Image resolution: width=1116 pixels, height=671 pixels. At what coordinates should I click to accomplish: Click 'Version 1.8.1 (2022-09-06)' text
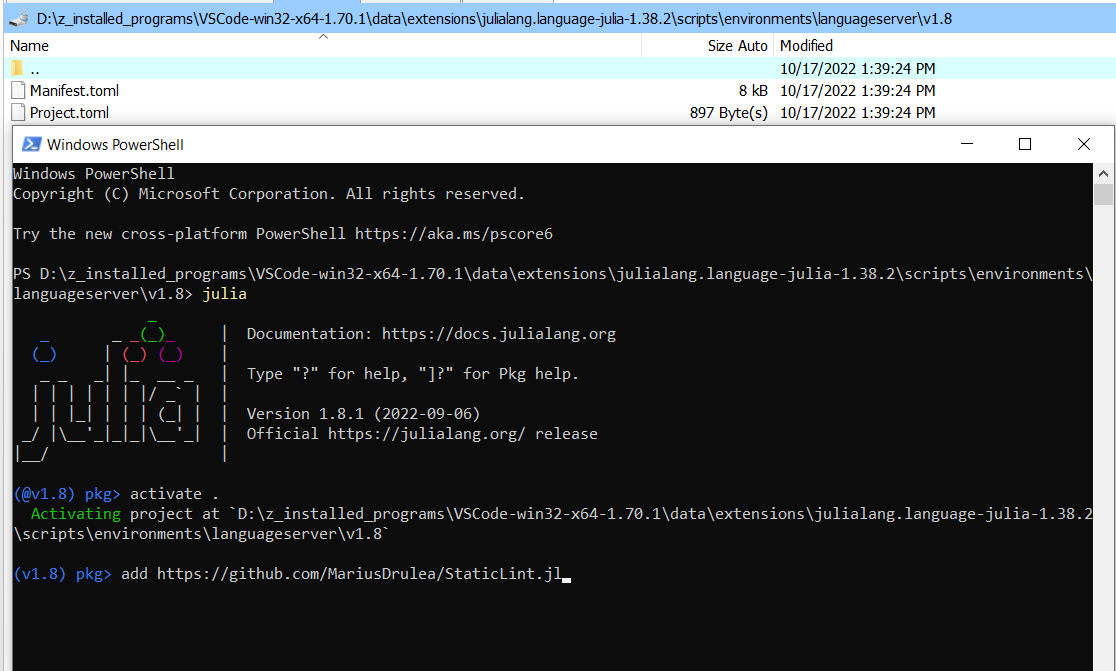tap(363, 413)
